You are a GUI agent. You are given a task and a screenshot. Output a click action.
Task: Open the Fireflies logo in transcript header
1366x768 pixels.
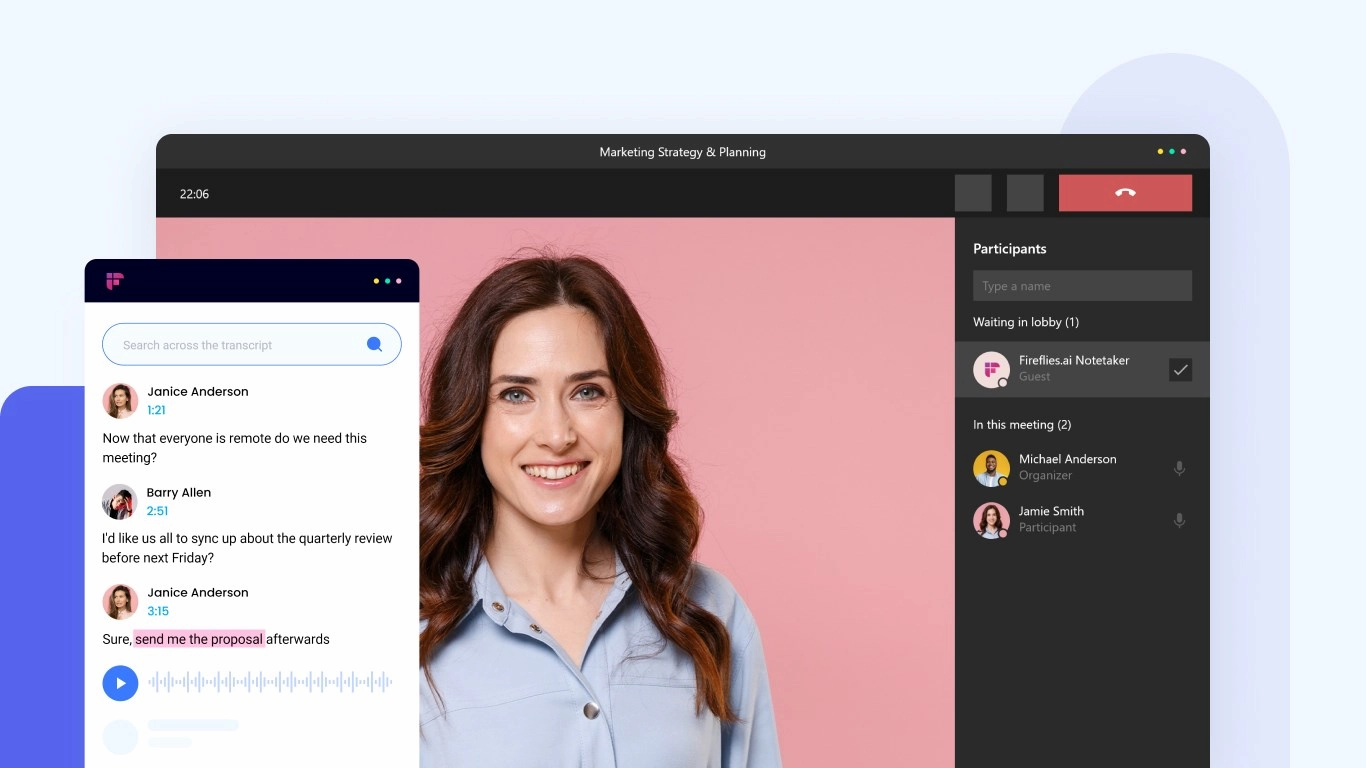point(114,281)
